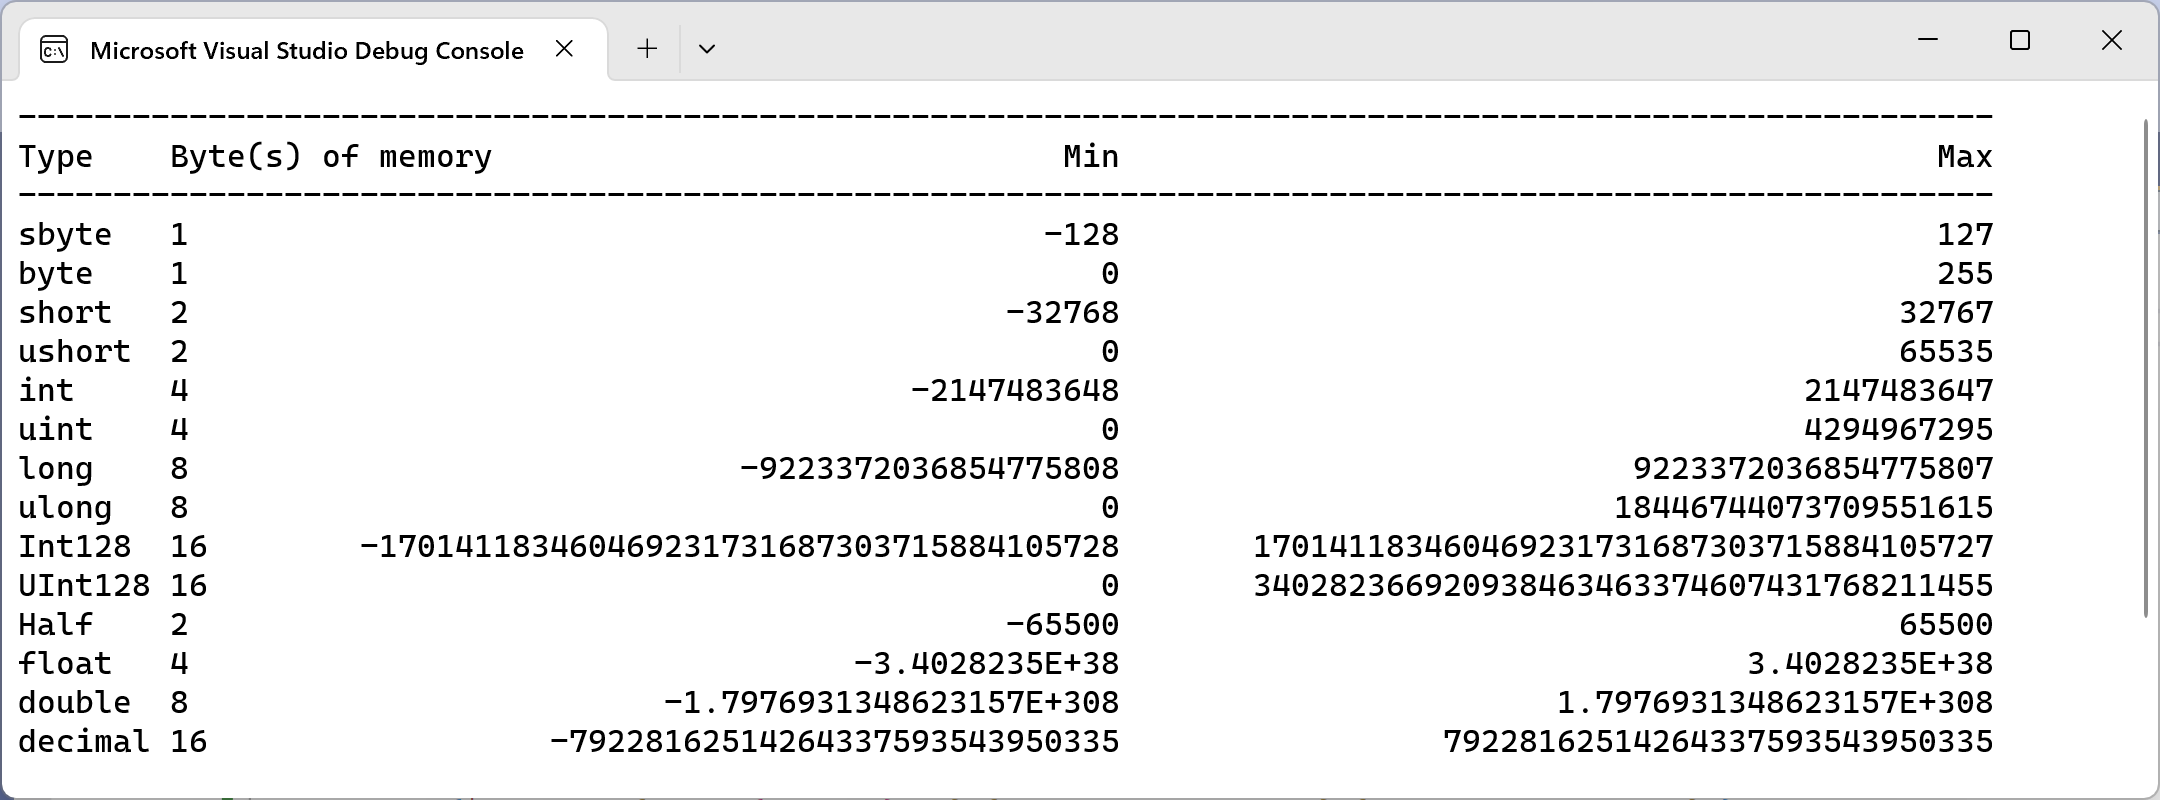Image resolution: width=2160 pixels, height=800 pixels.
Task: Click the 'UInt128' type name
Action: click(x=84, y=586)
